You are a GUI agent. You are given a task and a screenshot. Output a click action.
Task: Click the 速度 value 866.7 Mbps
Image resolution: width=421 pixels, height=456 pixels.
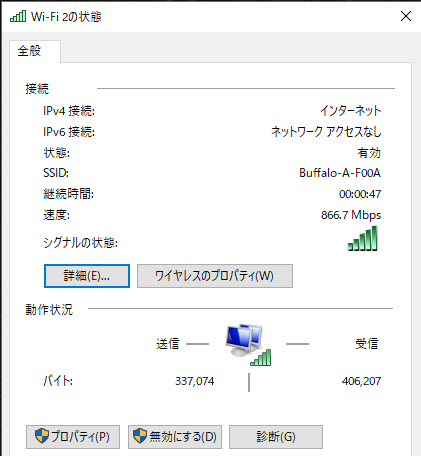(351, 215)
